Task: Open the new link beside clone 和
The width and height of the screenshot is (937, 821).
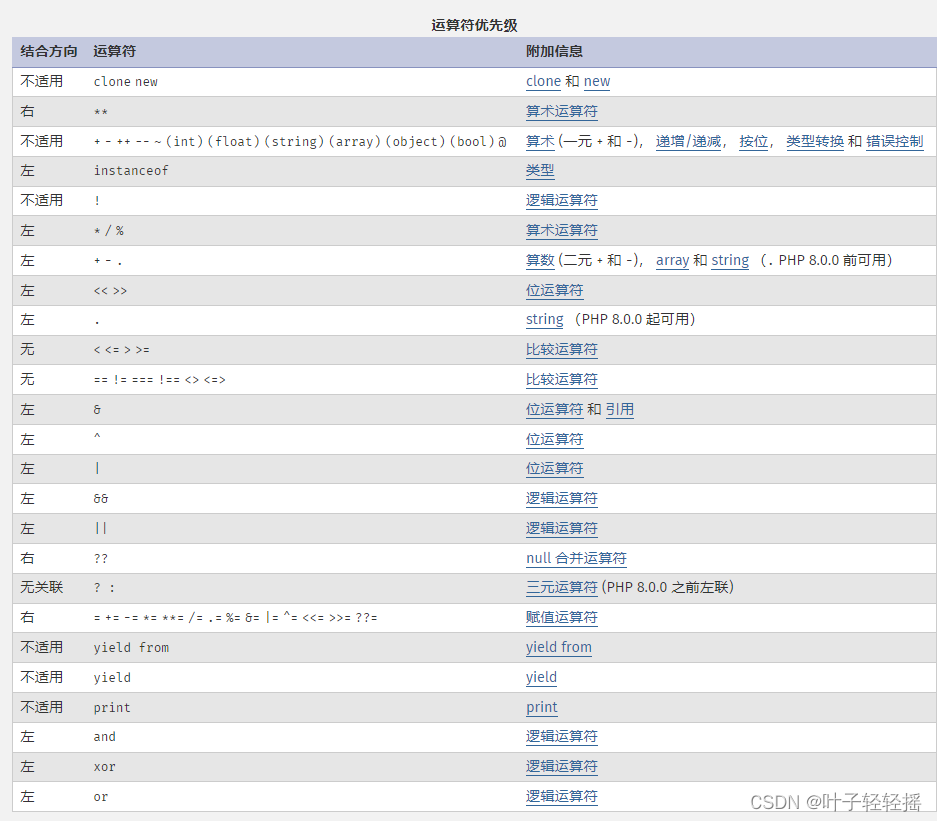Action: click(597, 81)
